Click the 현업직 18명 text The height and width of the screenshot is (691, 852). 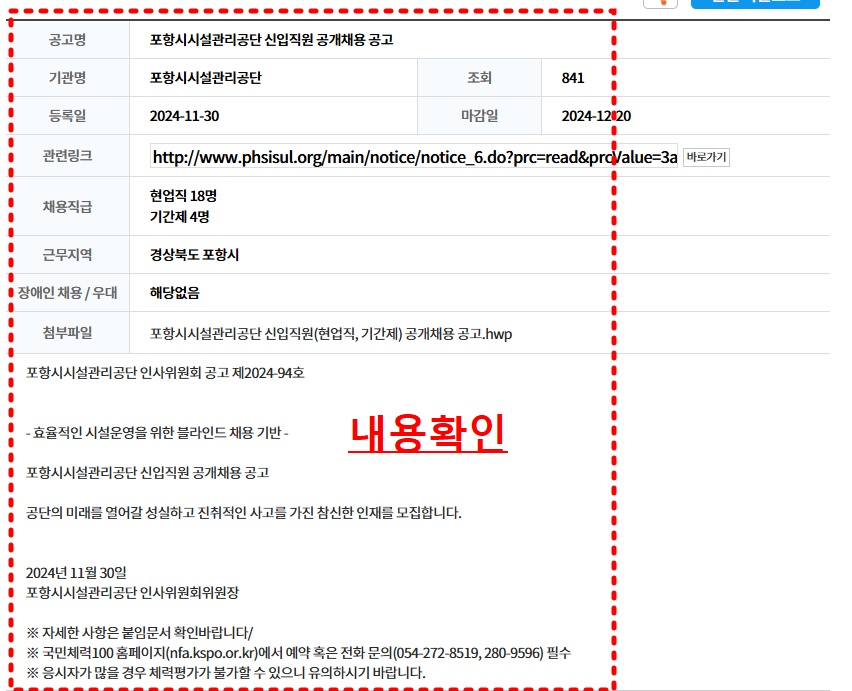click(183, 196)
